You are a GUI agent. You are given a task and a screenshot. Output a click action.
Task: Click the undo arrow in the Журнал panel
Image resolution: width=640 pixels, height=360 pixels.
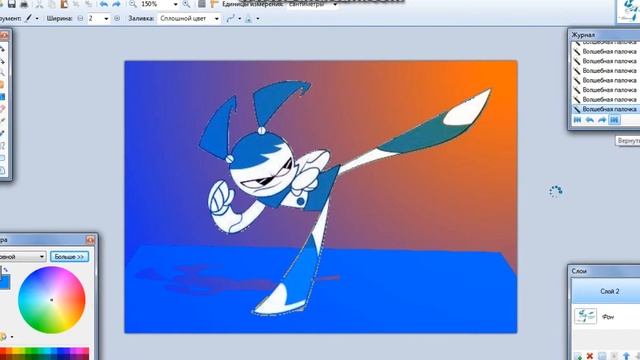click(590, 120)
